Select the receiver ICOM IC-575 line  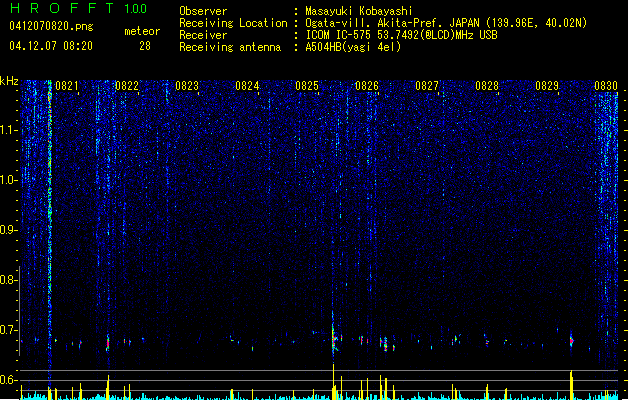point(402,35)
